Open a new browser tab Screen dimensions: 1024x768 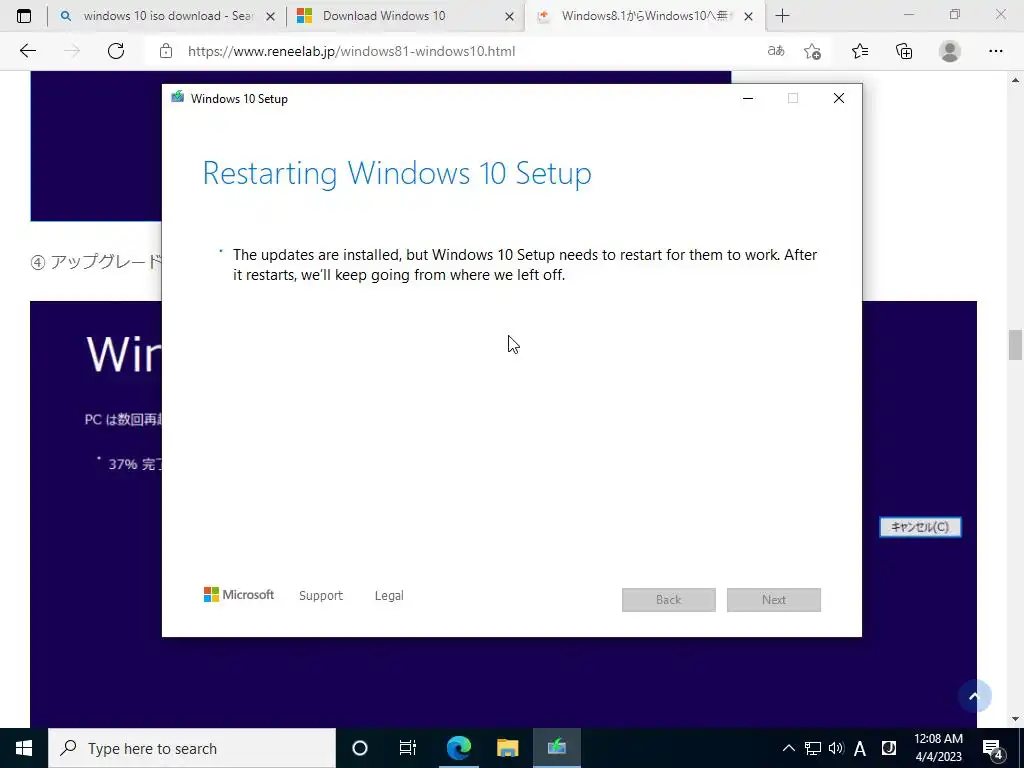[x=782, y=16]
